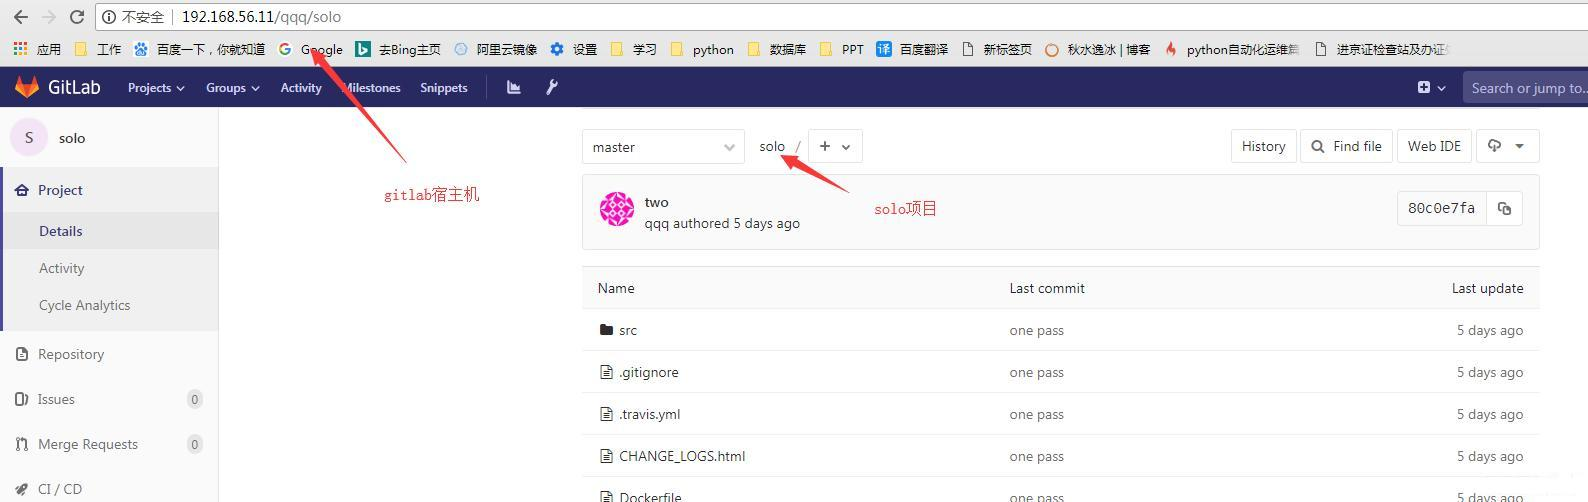The image size is (1588, 502).
Task: Expand the Groups dropdown menu
Action: coord(232,88)
